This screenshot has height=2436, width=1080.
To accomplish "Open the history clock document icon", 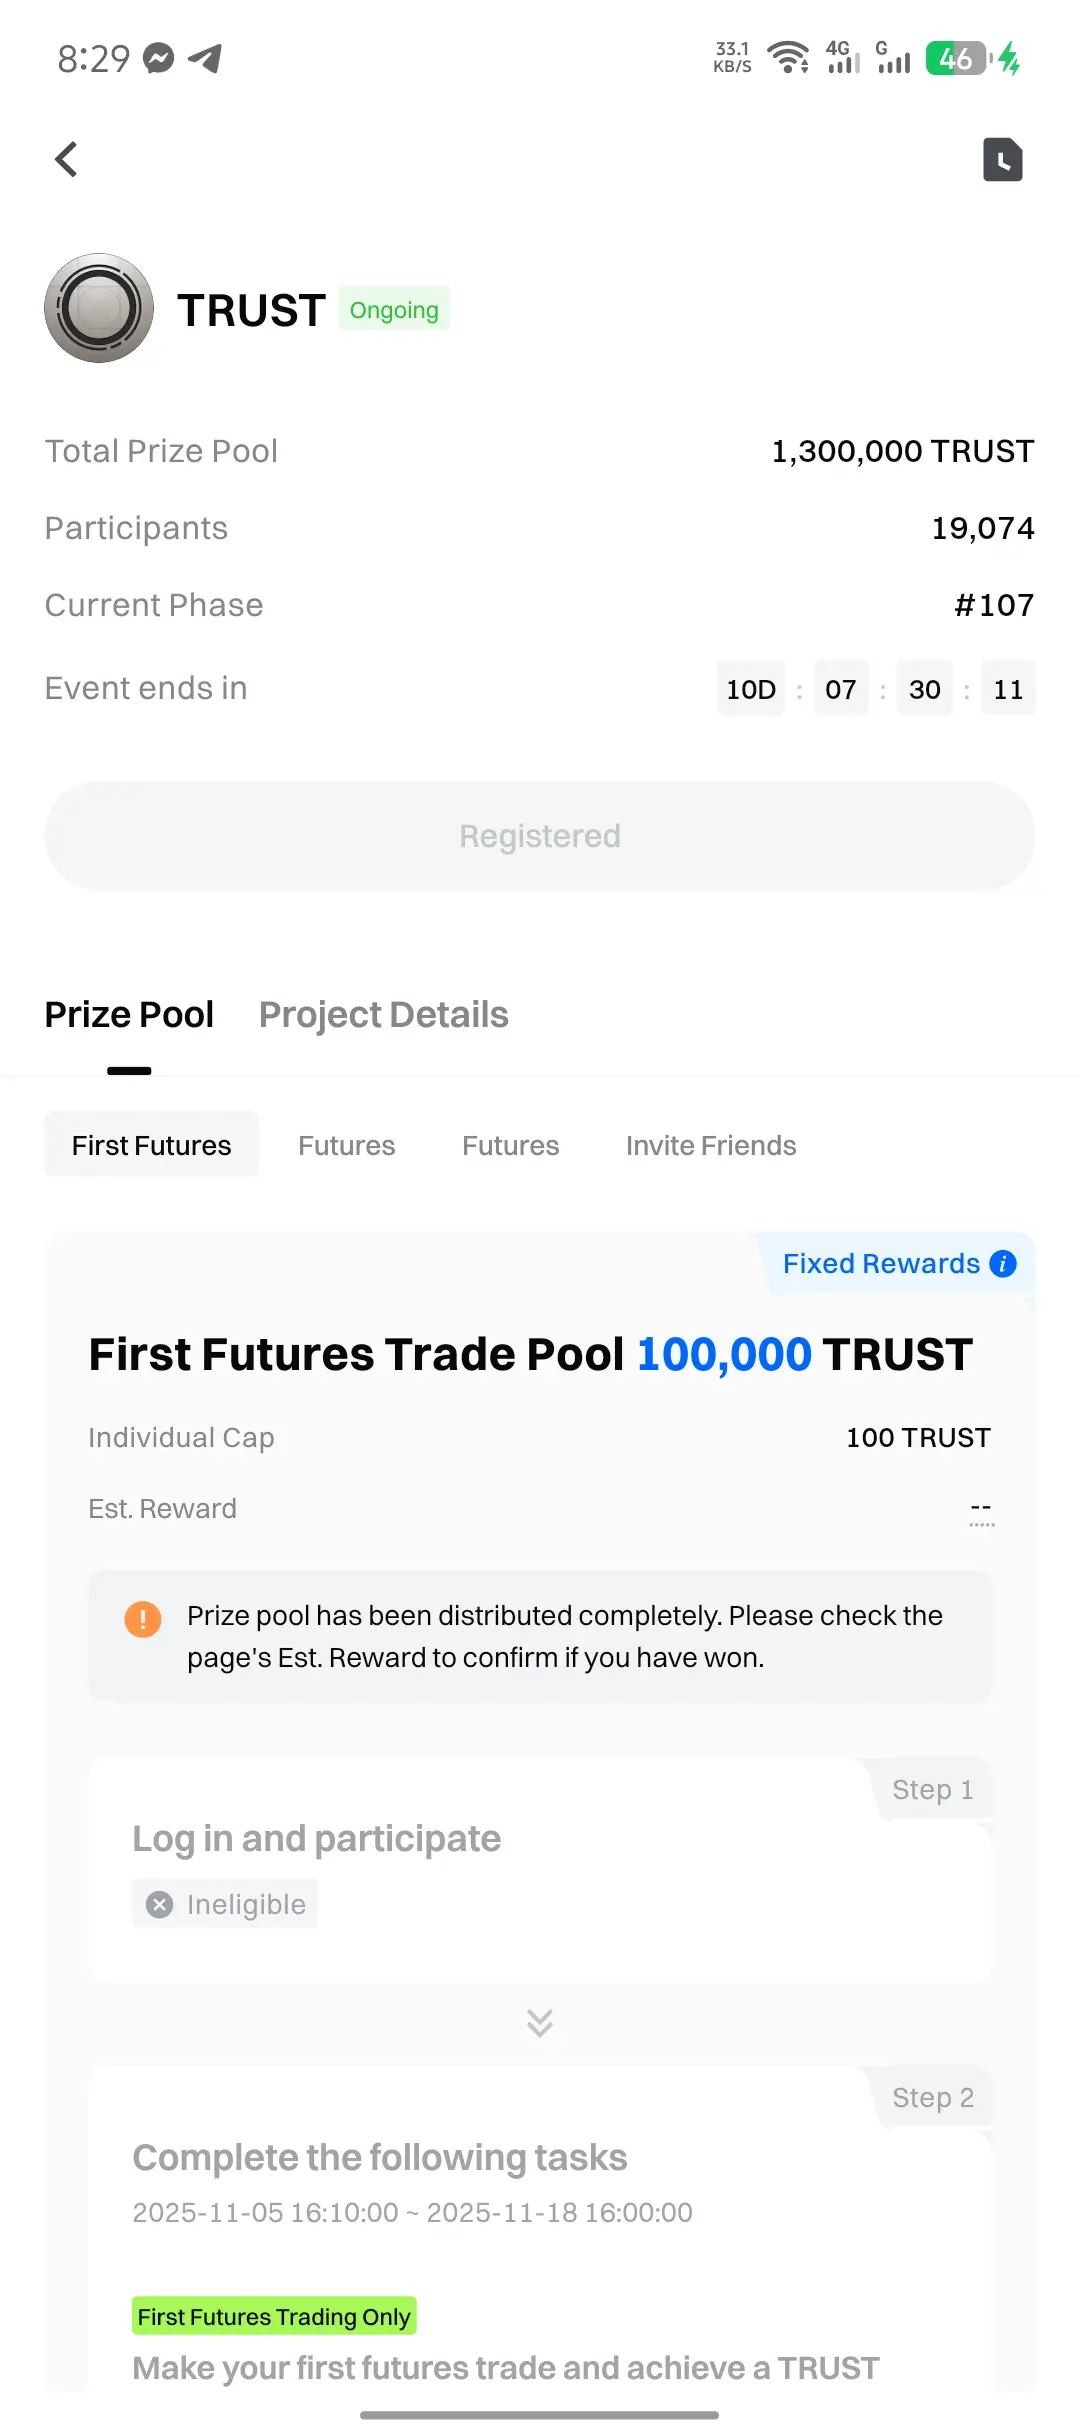I will [x=1002, y=159].
